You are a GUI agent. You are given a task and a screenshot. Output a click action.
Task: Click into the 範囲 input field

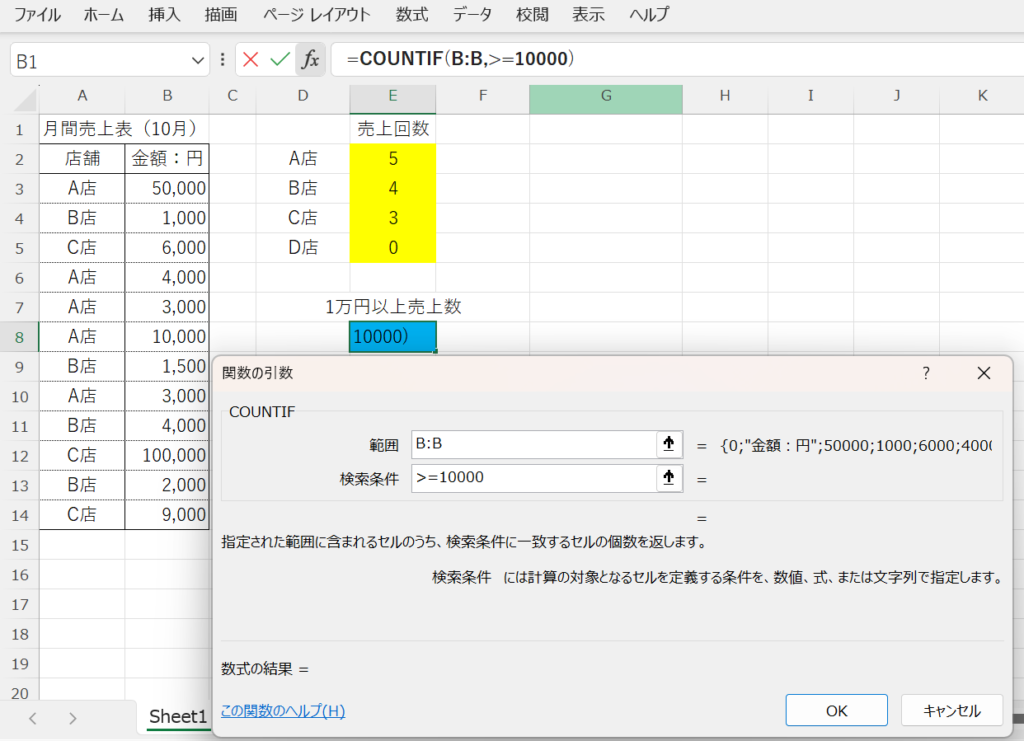point(531,444)
